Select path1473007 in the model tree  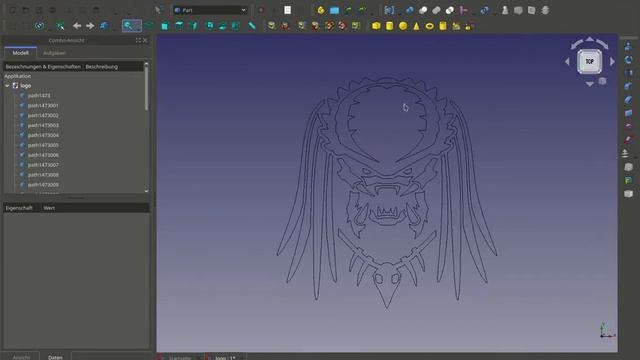(43, 165)
